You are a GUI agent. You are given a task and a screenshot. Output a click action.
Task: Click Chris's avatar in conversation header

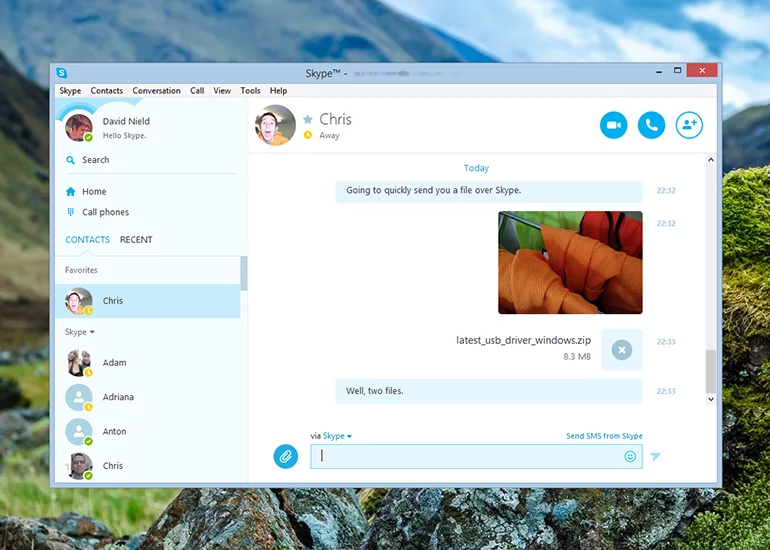(x=275, y=125)
